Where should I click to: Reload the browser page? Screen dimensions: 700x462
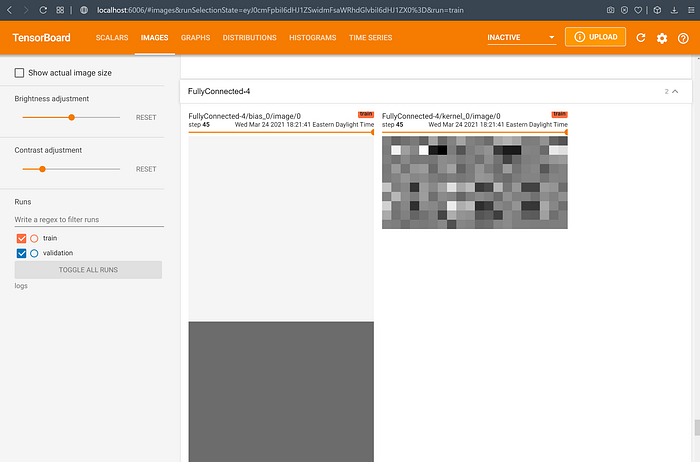pos(43,10)
